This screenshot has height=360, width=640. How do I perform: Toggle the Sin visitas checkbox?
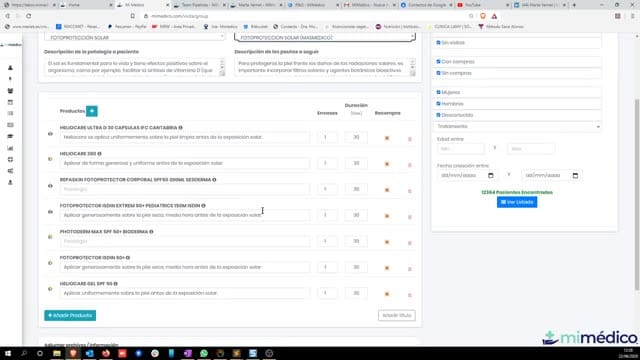pos(438,42)
